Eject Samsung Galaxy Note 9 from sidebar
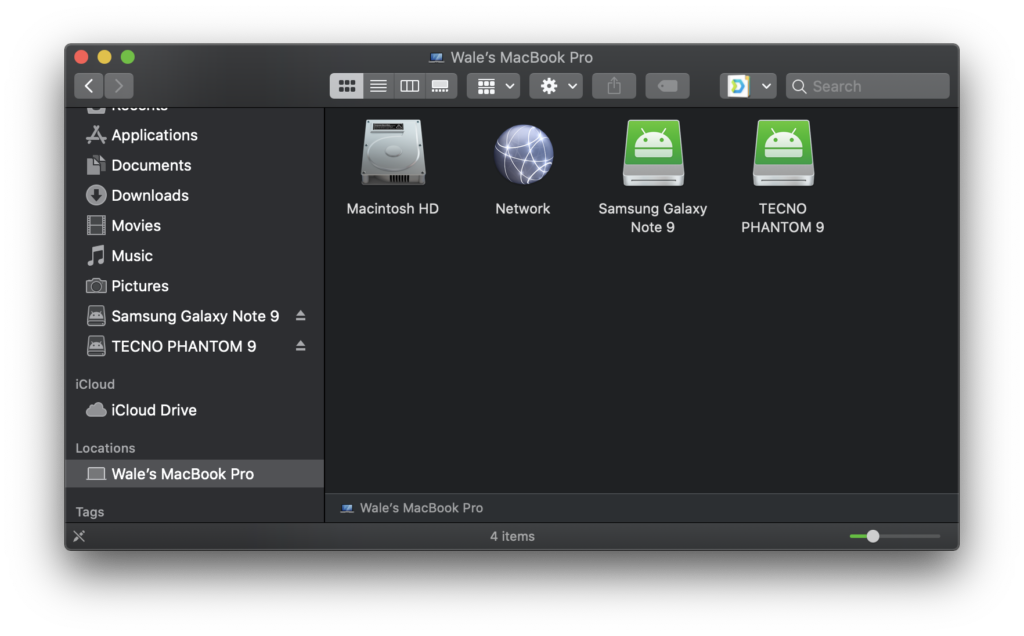The image size is (1024, 636). 300,316
